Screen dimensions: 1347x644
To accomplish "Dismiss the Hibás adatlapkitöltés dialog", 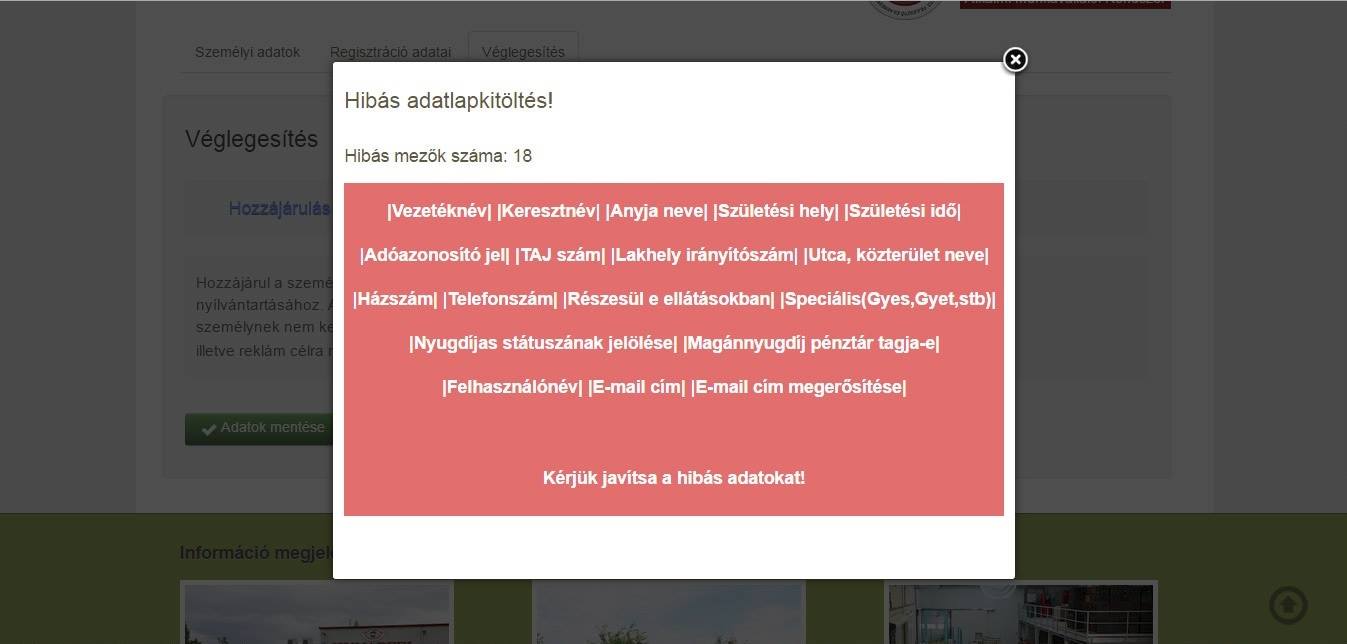I will [1015, 60].
